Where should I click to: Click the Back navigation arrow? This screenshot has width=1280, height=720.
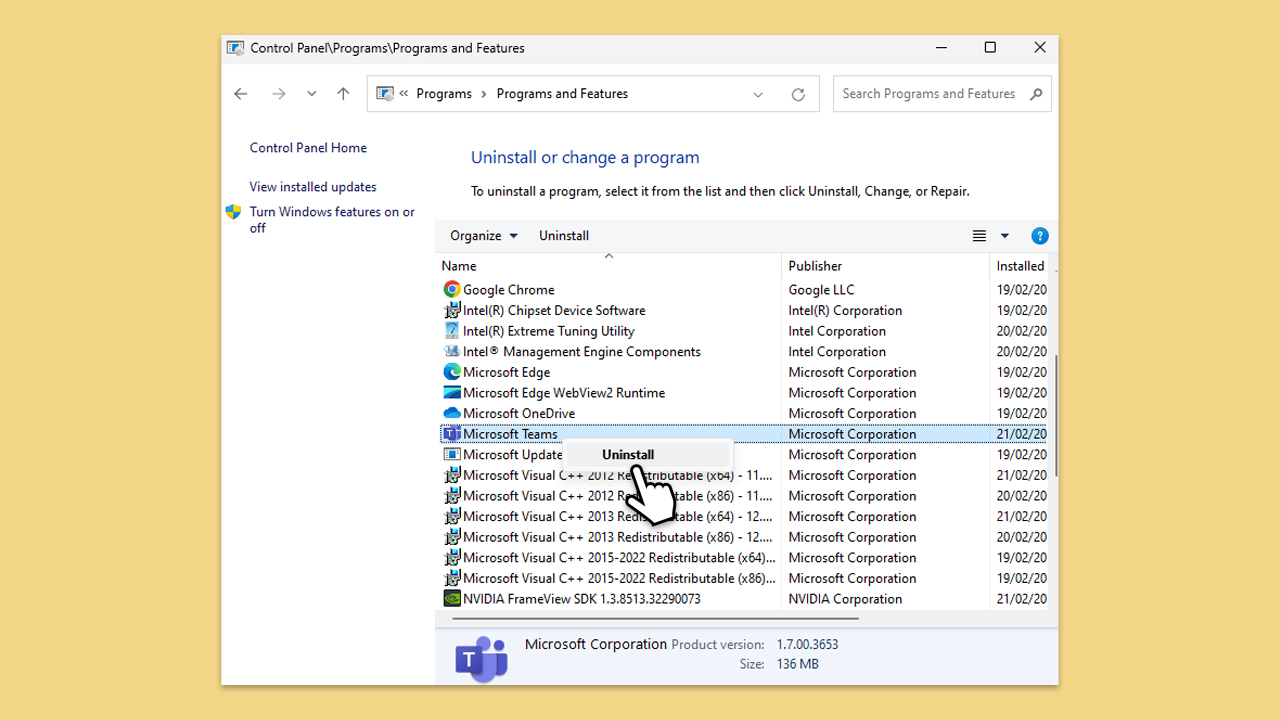(x=241, y=94)
